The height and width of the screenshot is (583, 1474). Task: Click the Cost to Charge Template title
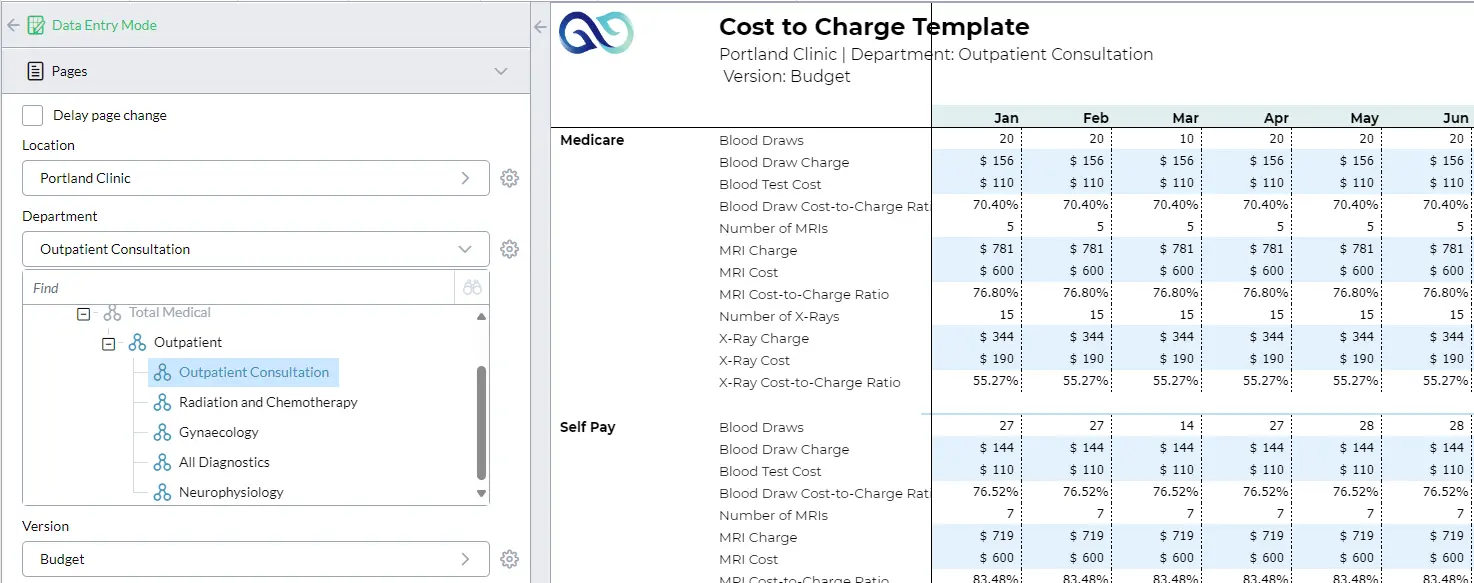tap(874, 27)
